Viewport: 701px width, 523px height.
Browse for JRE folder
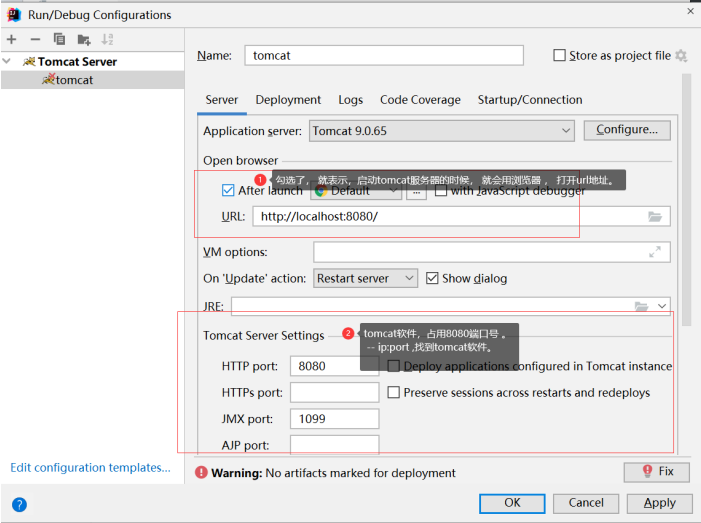[x=641, y=306]
